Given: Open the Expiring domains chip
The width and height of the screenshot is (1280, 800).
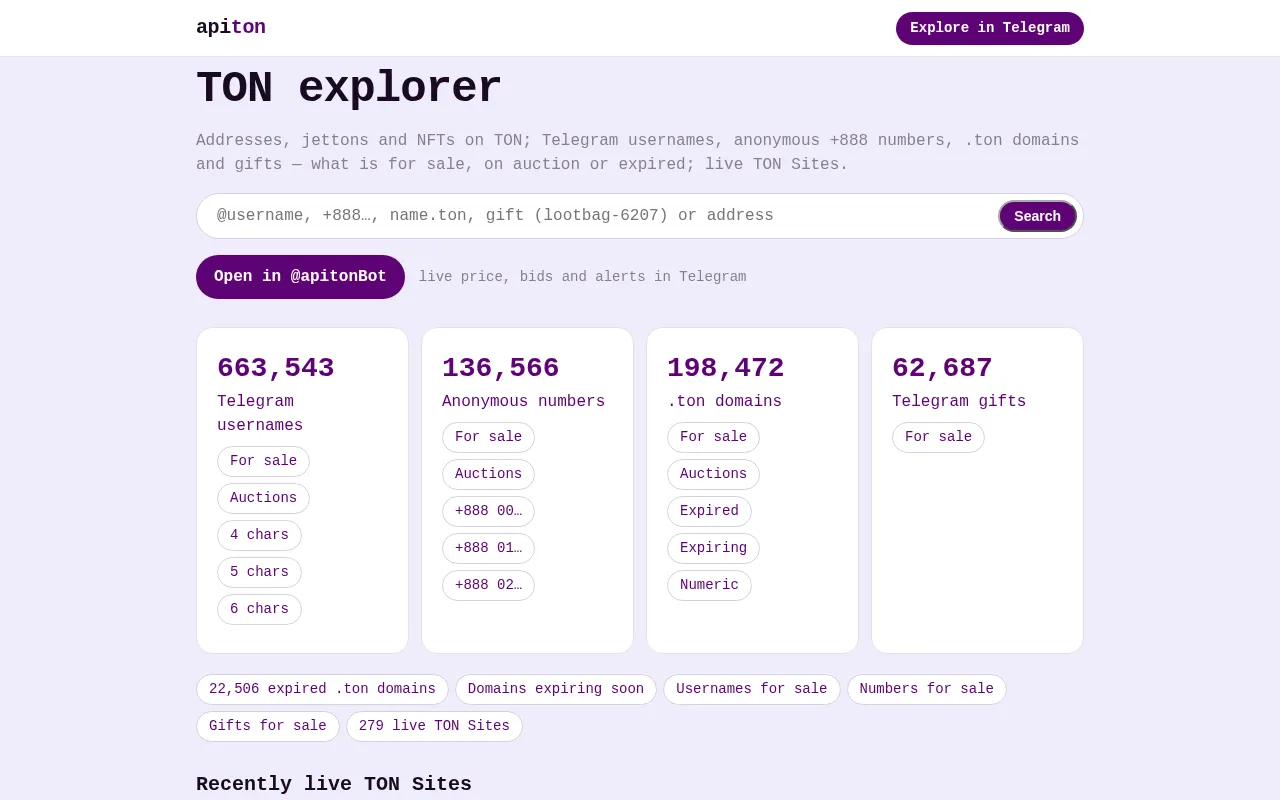Looking at the screenshot, I should (713, 548).
